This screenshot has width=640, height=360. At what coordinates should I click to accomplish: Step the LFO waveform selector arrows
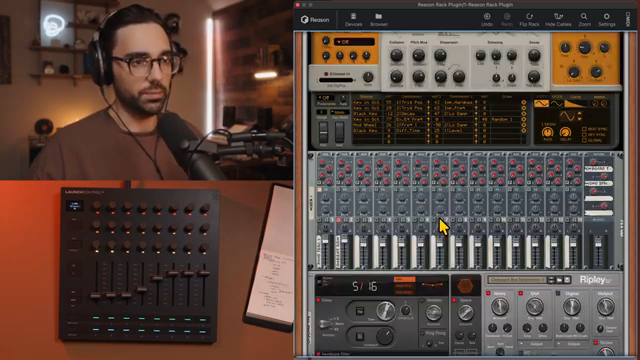579,116
